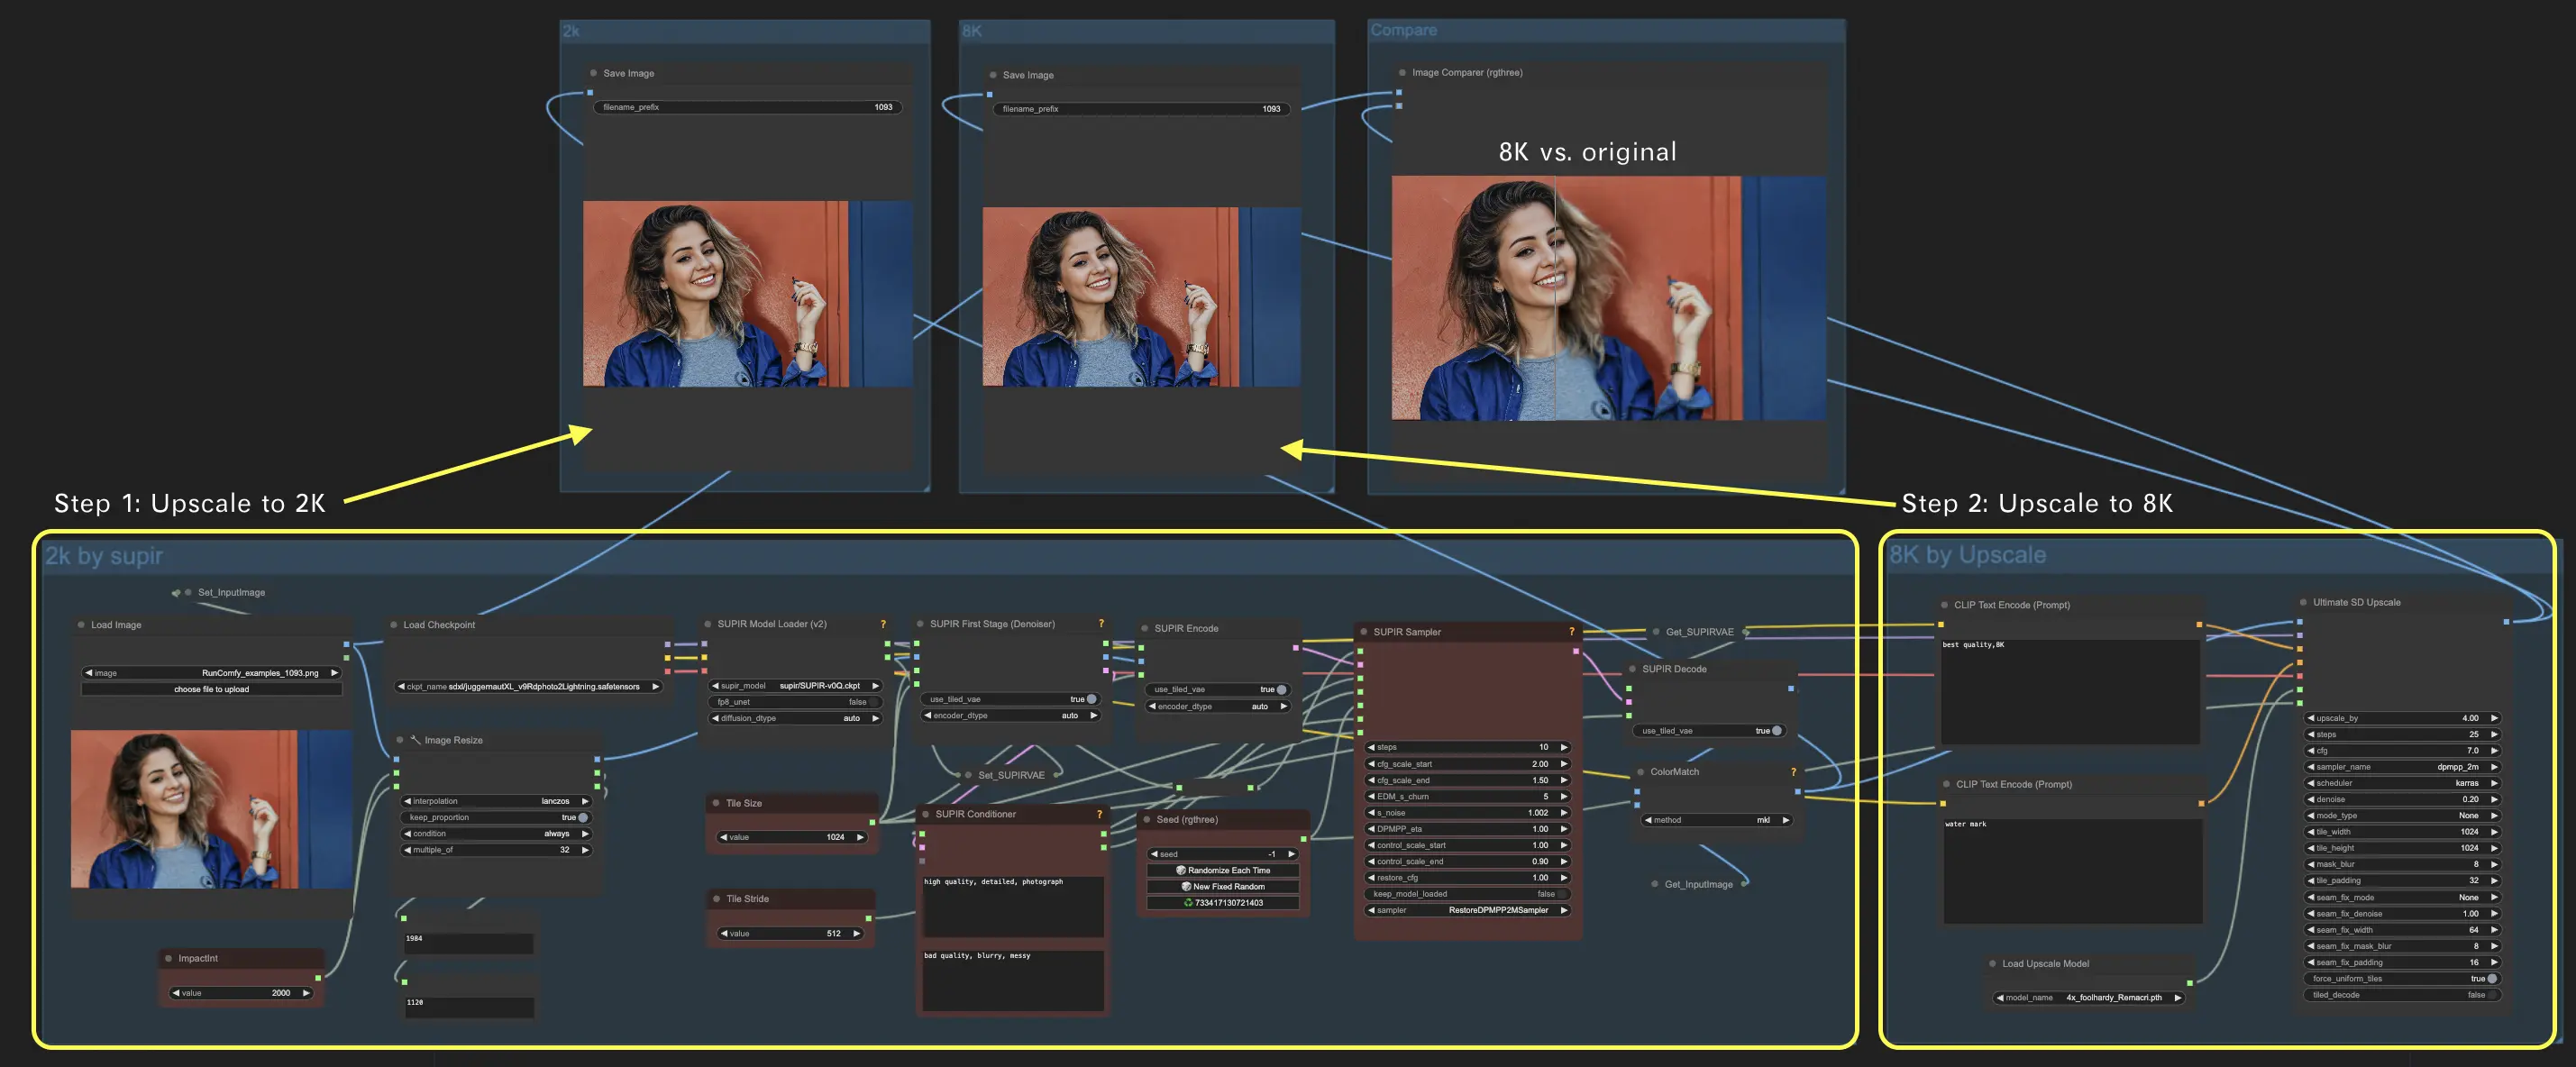Click the 'water mark' prompt text box
The image size is (2576, 1067).
pyautogui.click(x=2072, y=871)
